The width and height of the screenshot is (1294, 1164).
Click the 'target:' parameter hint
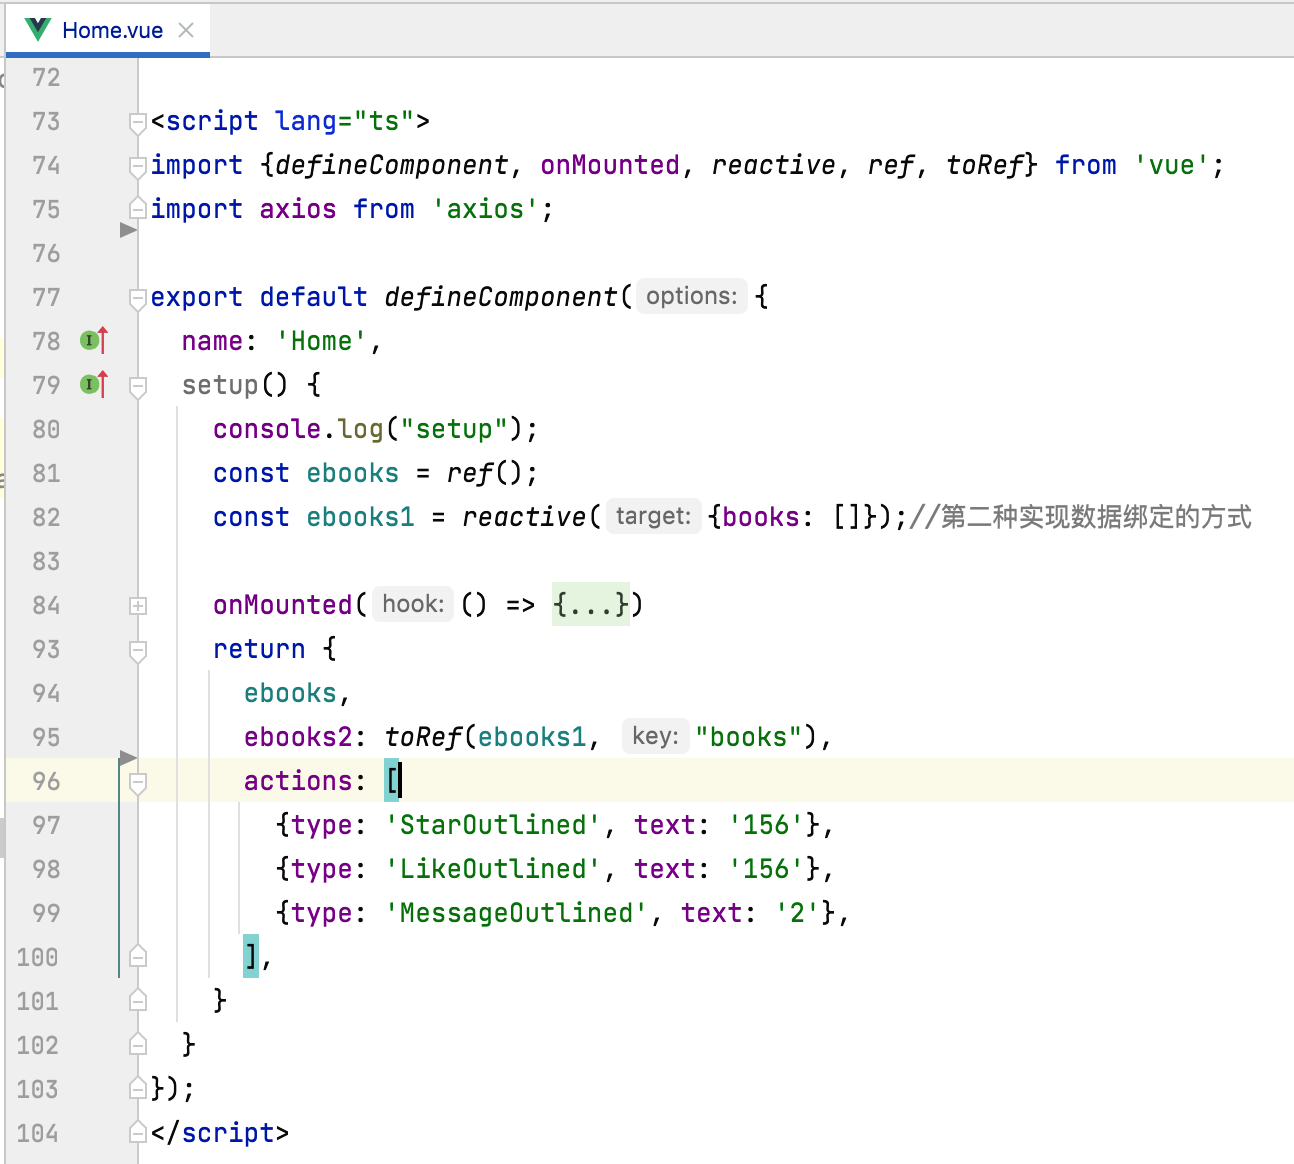[653, 516]
